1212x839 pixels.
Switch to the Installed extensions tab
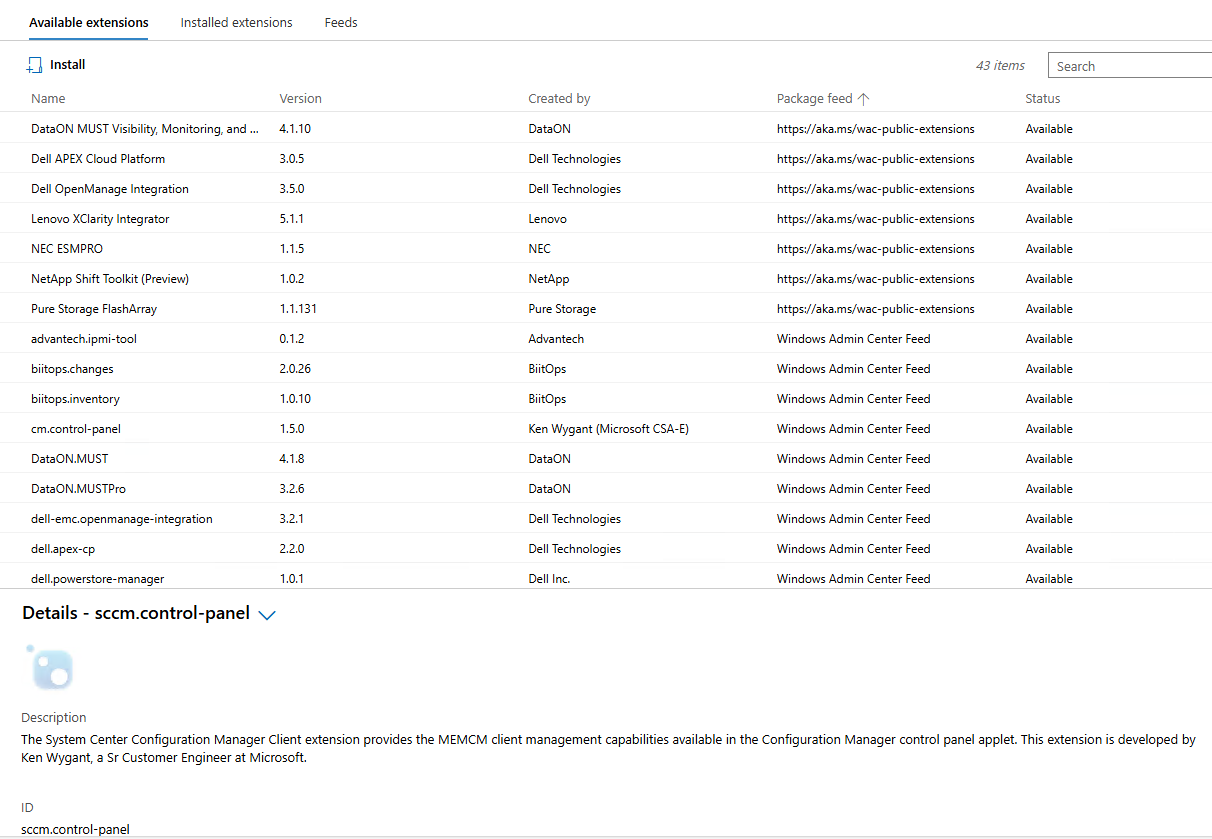pos(236,22)
